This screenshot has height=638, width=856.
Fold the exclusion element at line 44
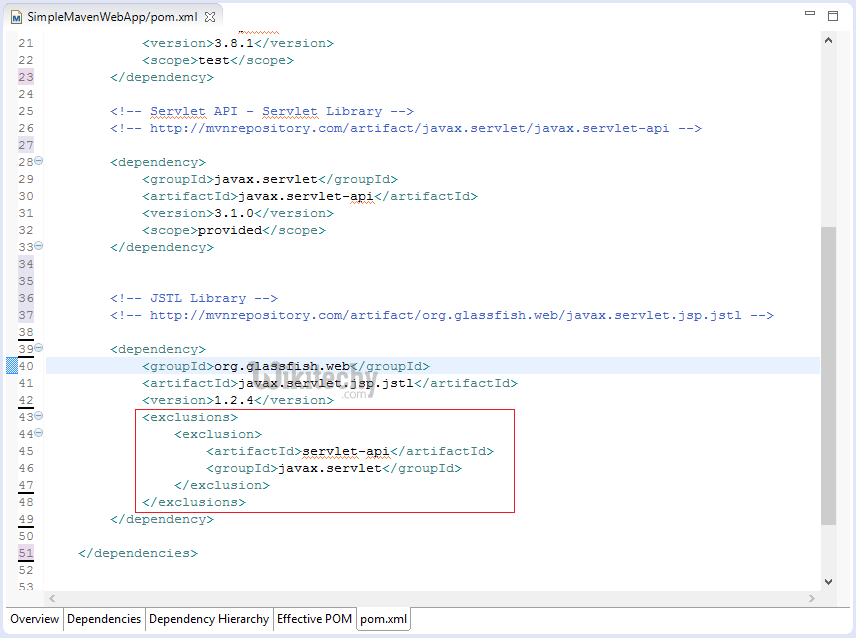point(39,433)
